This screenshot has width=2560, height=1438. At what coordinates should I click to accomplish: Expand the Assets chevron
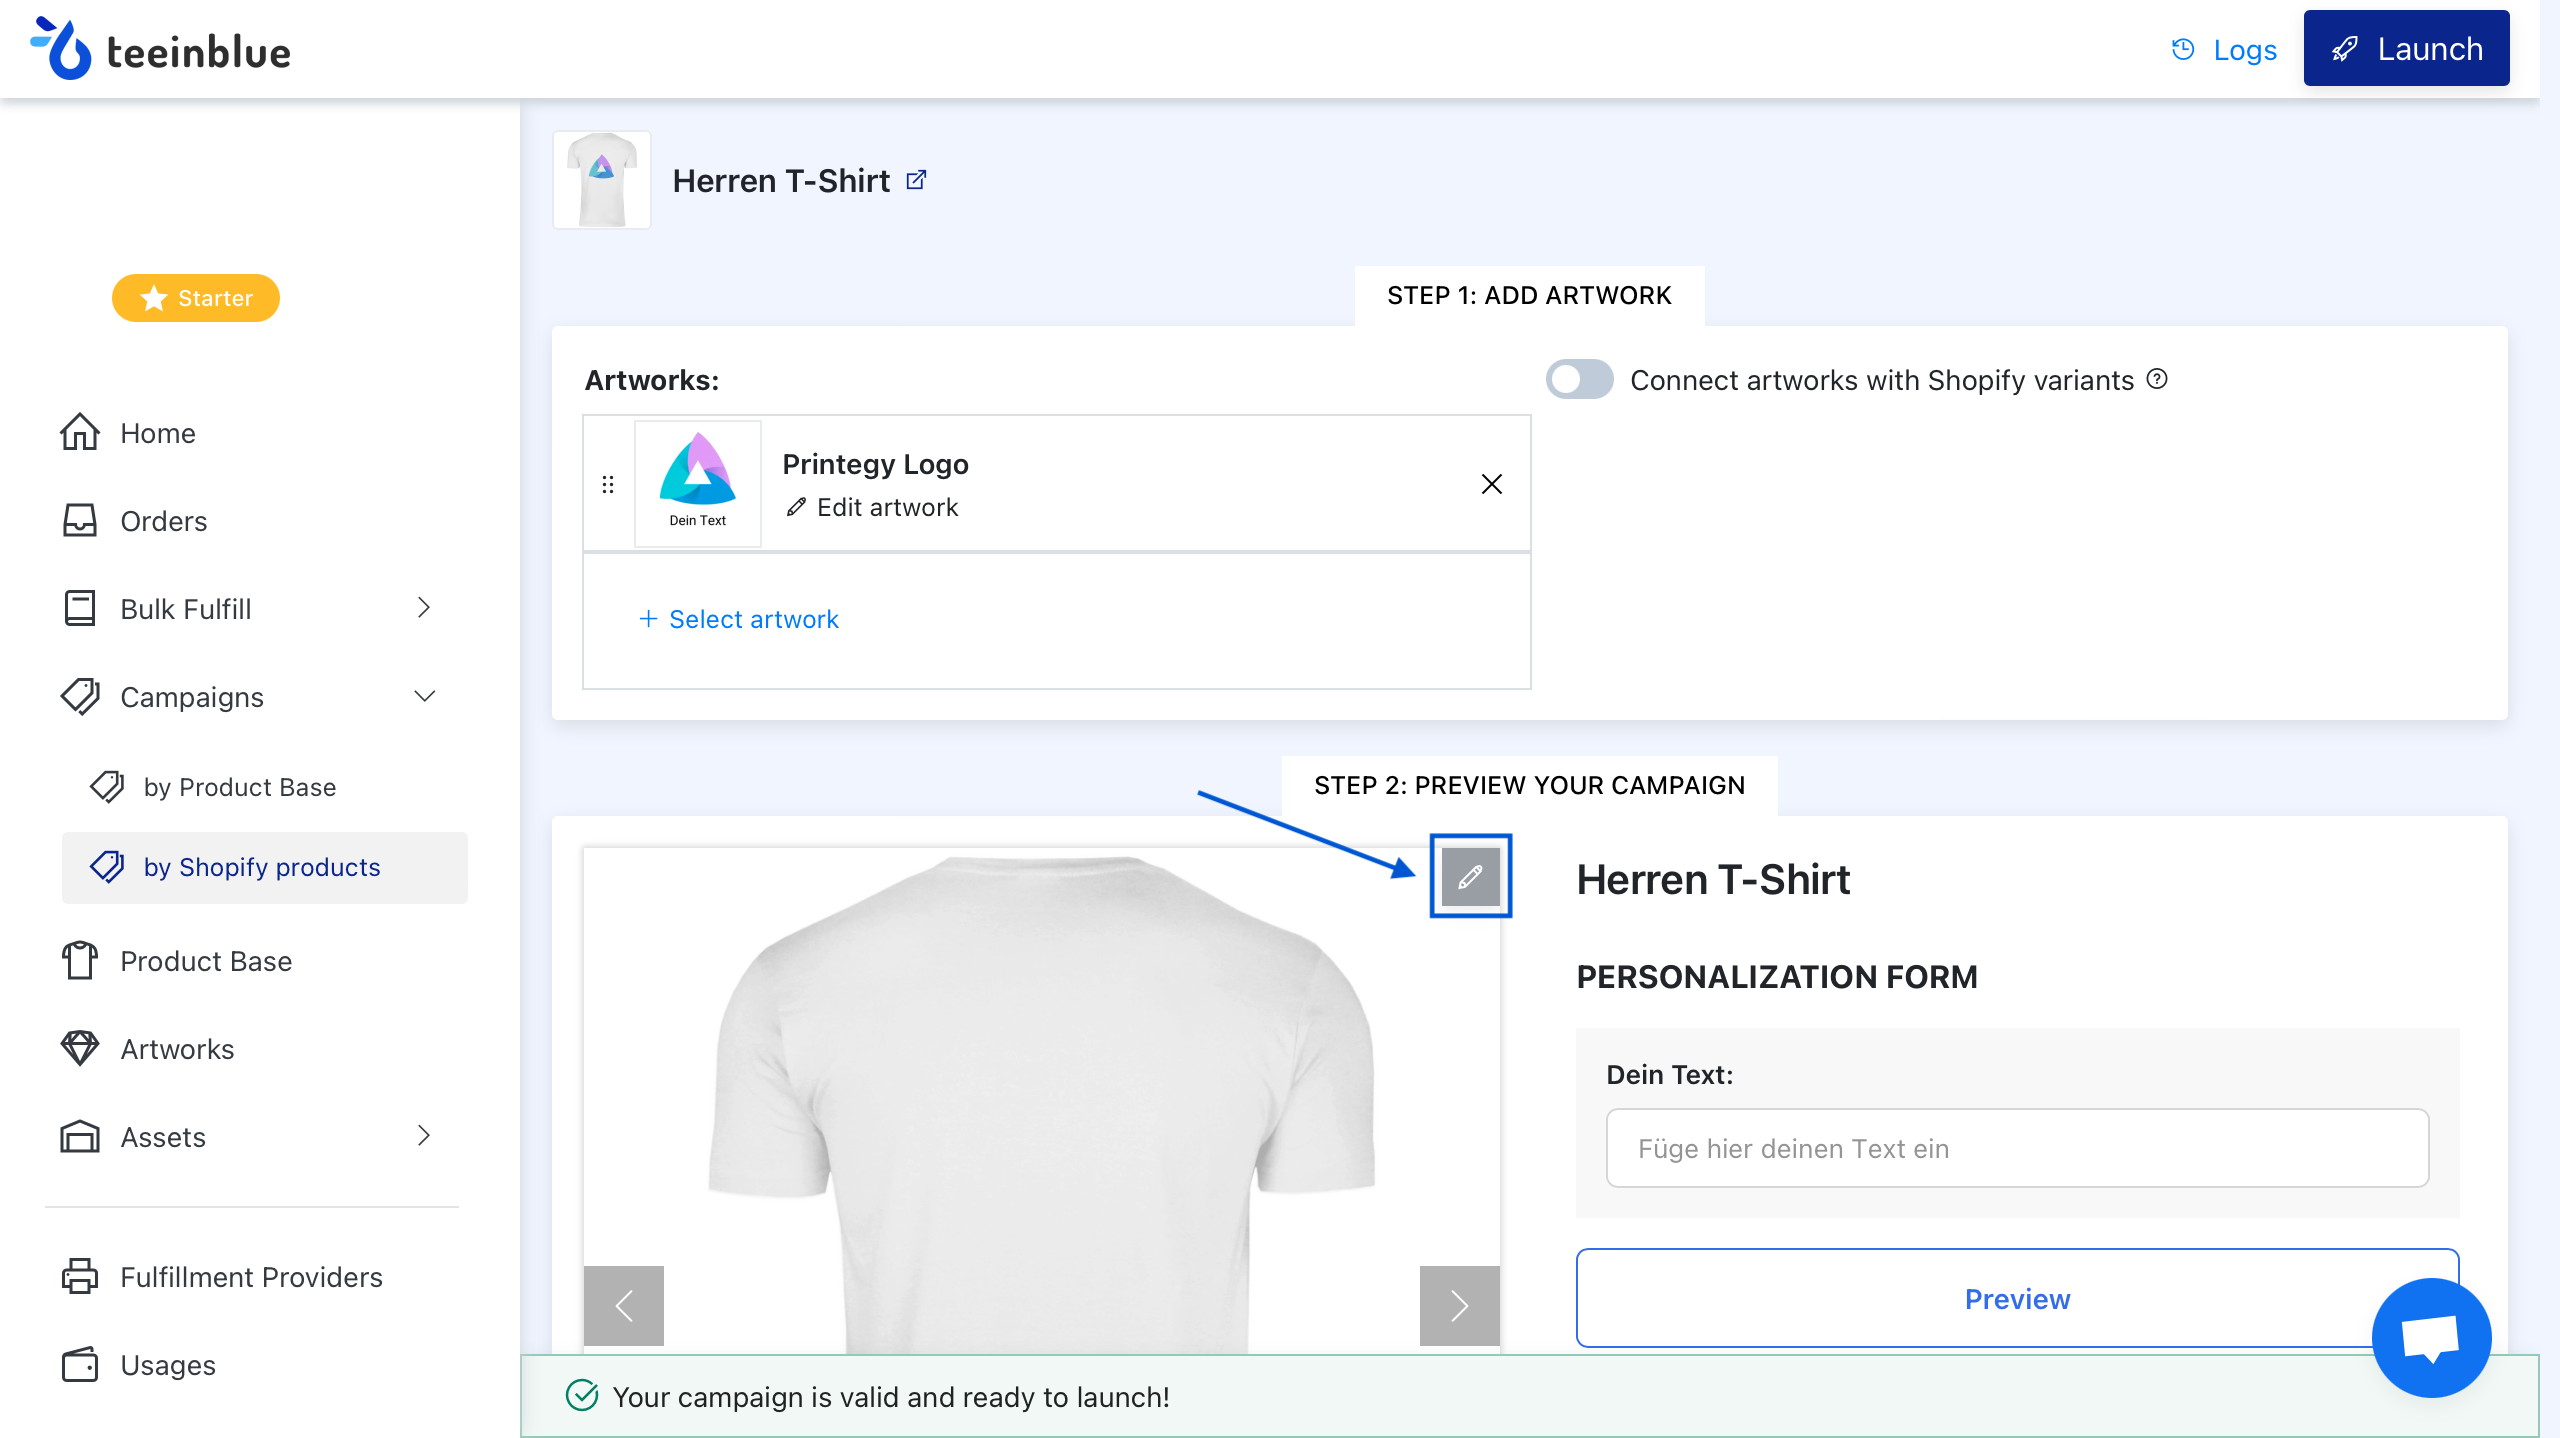coord(424,1136)
